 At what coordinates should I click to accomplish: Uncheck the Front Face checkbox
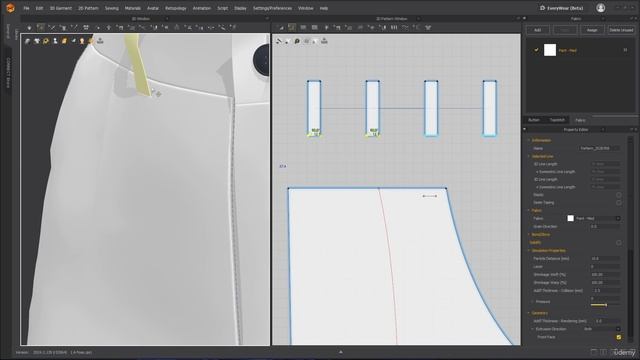(x=619, y=337)
